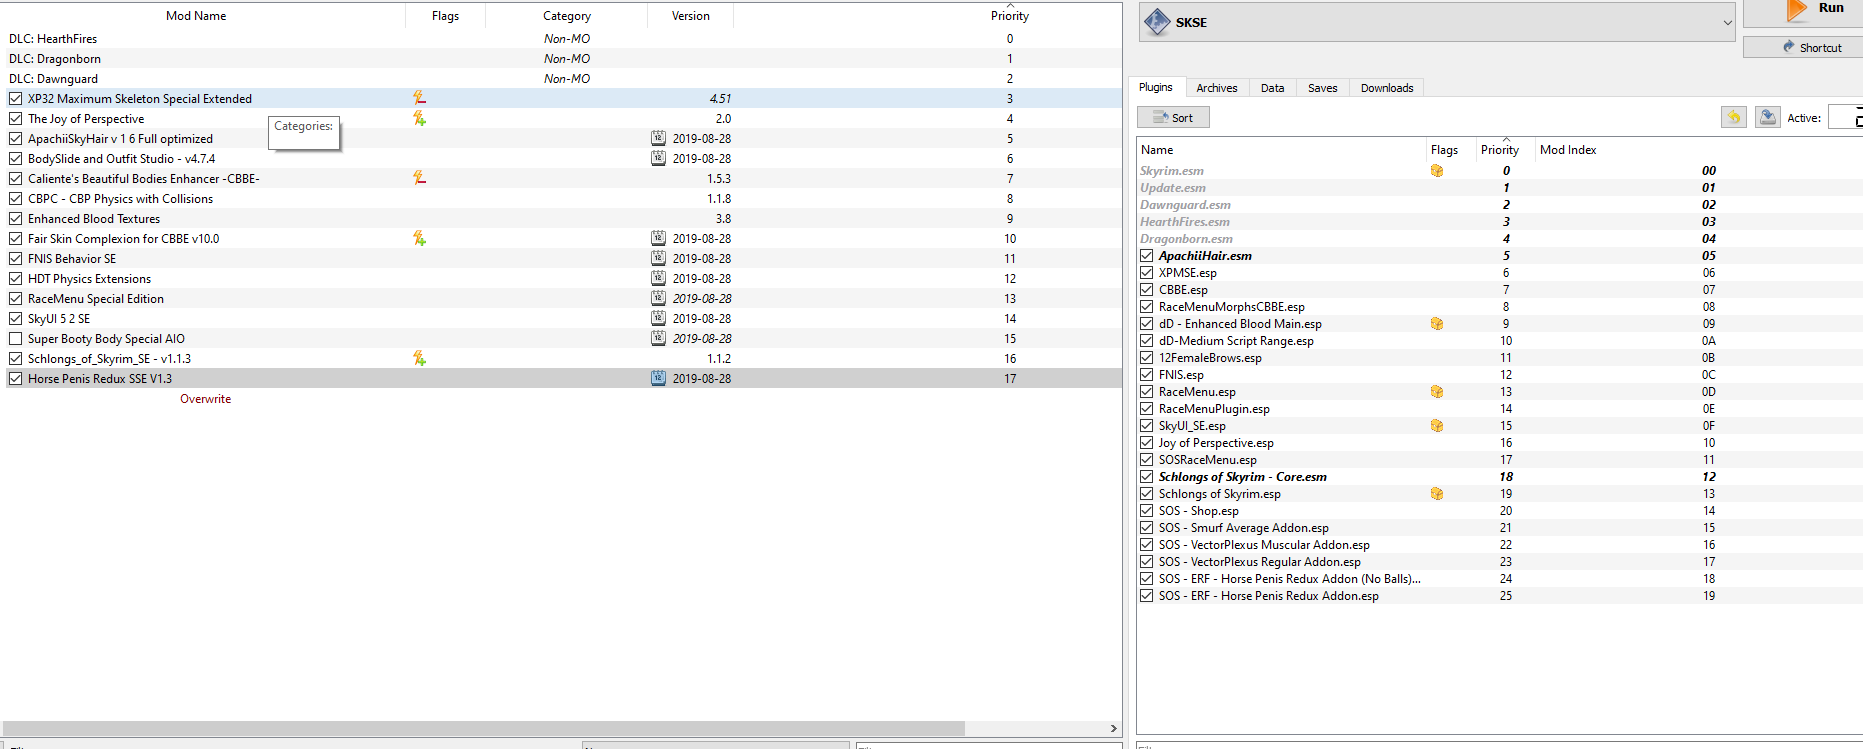Switch to the Plugins tab
This screenshot has height=749, width=1863.
click(x=1156, y=87)
